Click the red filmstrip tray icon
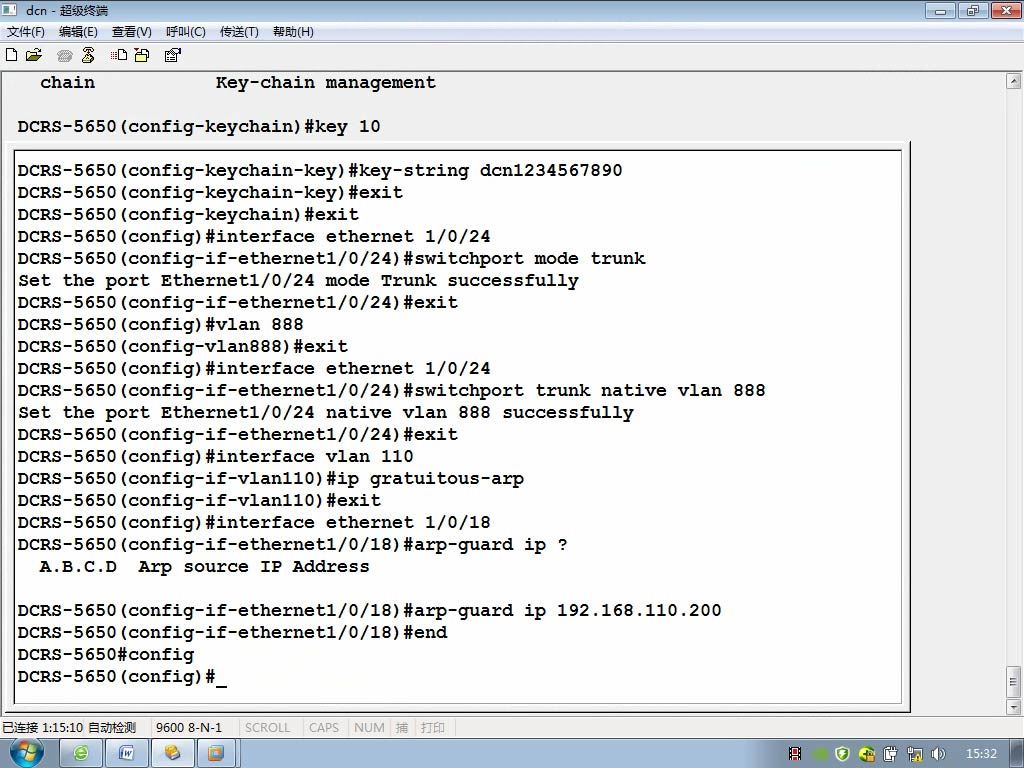The height and width of the screenshot is (768, 1024). [x=795, y=754]
